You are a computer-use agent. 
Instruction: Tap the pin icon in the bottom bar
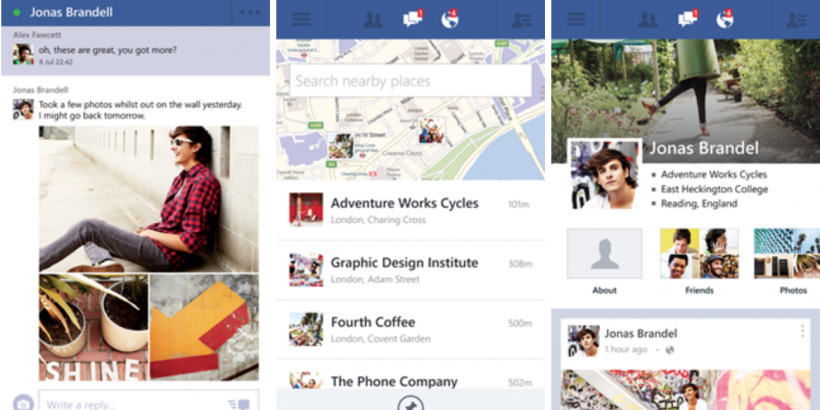pyautogui.click(x=410, y=404)
